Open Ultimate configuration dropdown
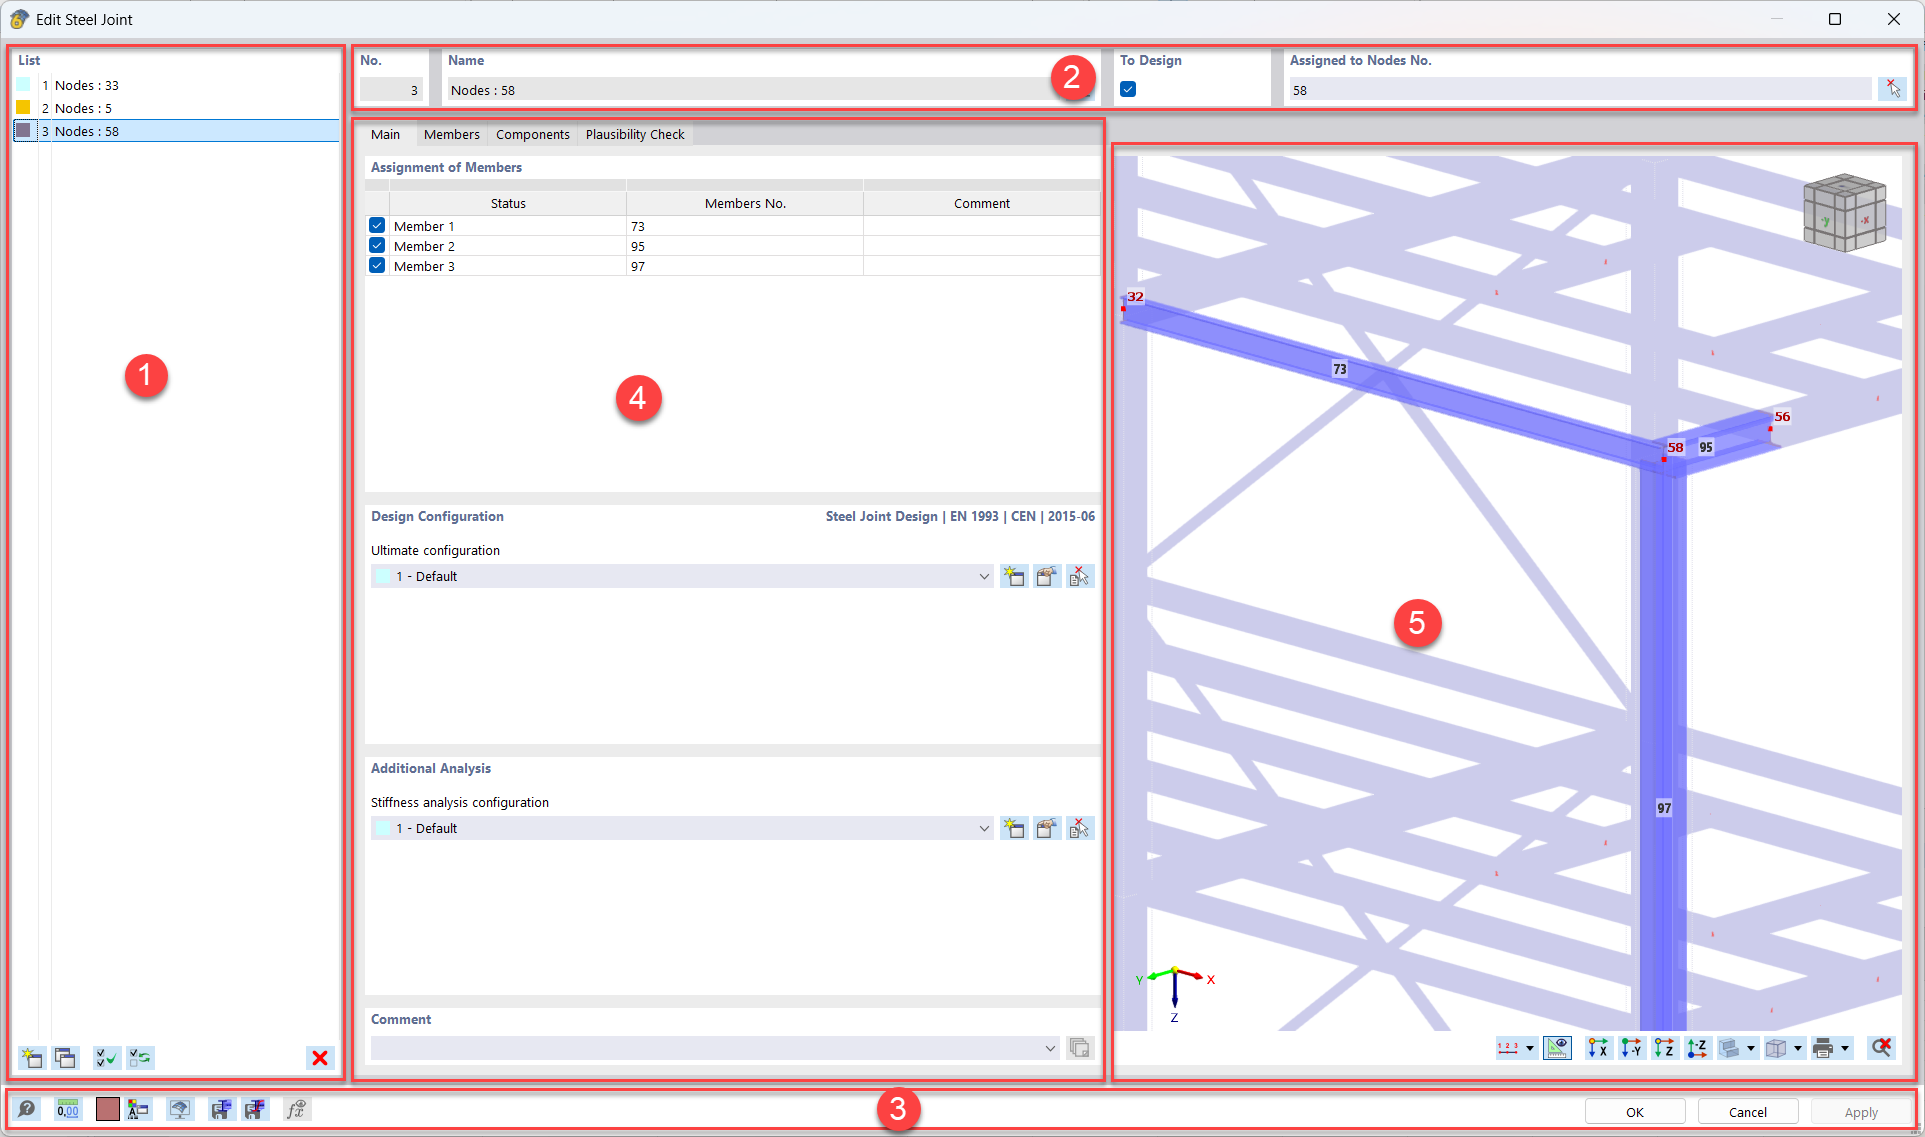 984,576
